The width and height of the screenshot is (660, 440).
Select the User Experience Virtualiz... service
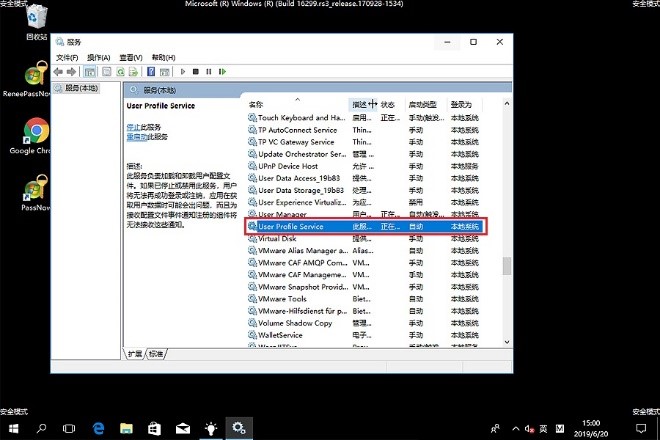tap(364, 203)
